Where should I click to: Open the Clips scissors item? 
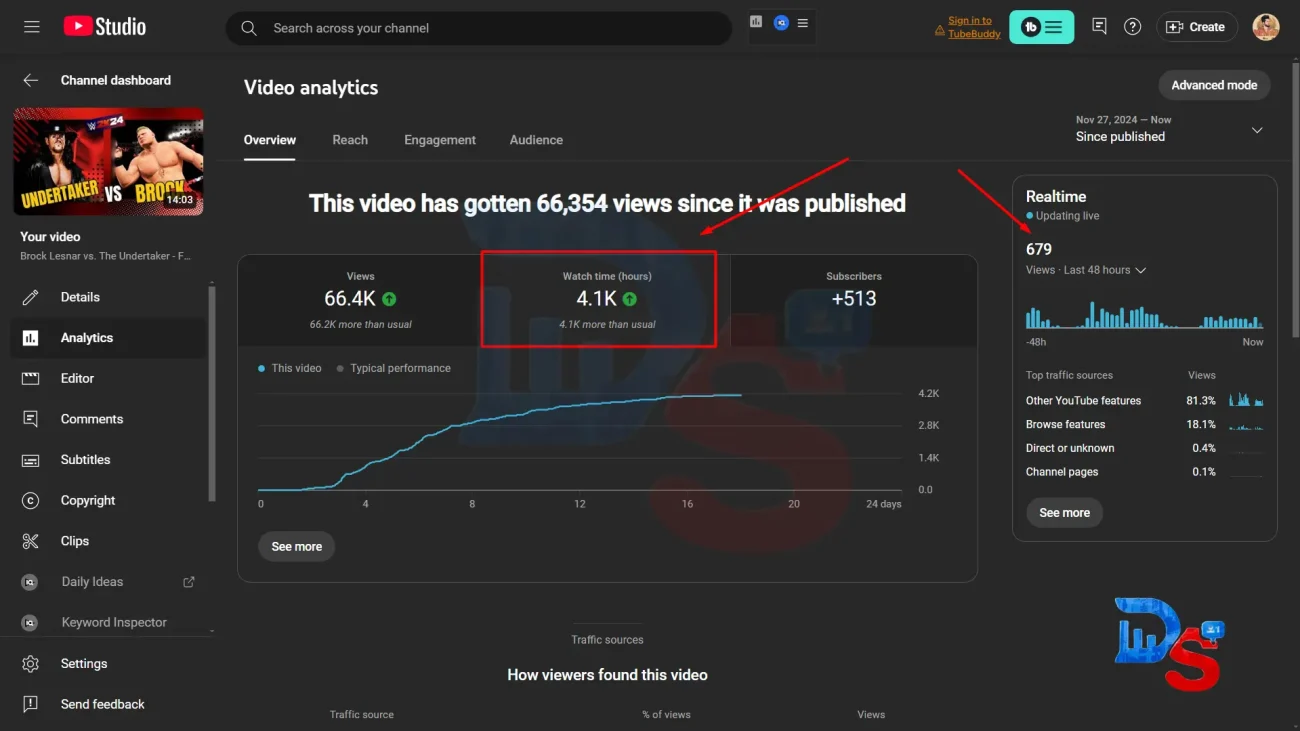pos(74,541)
